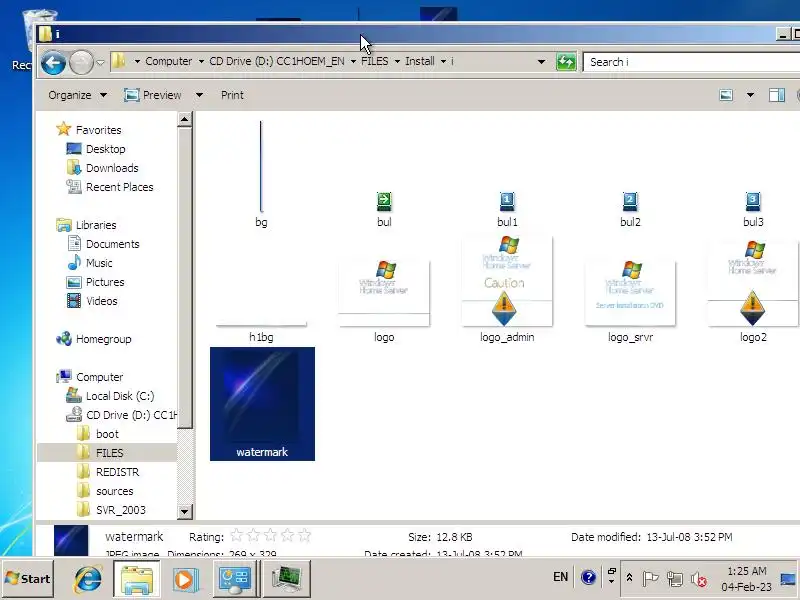Go back with the blue Back arrow

click(x=53, y=63)
